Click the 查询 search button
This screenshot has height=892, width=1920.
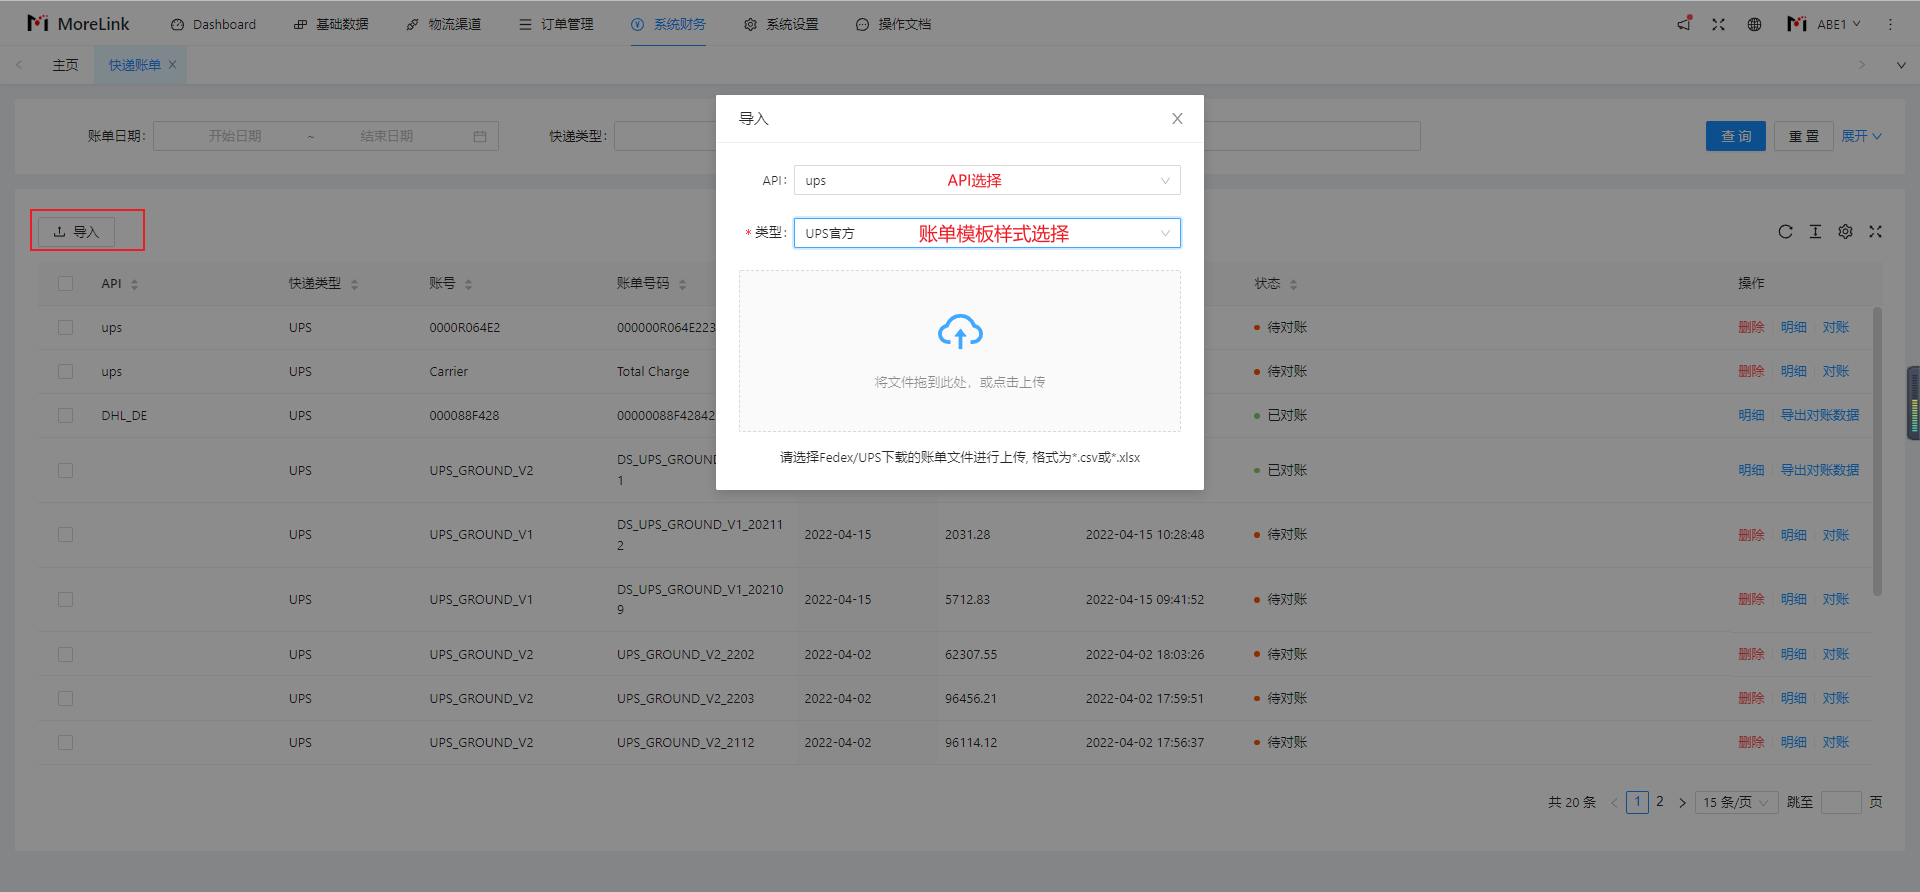pyautogui.click(x=1735, y=137)
